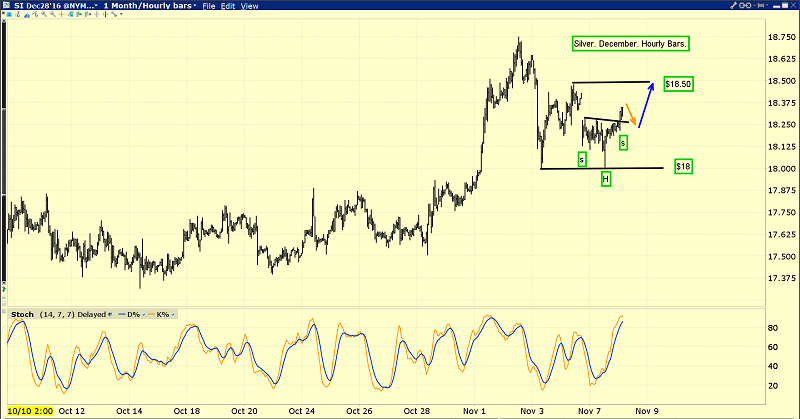Open the toolbar overflow dropdown arrow
Screen dimensions: 800x419
[121, 14]
